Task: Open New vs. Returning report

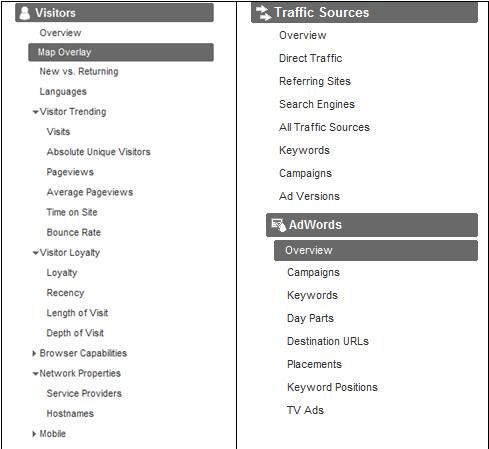Action: (x=79, y=71)
